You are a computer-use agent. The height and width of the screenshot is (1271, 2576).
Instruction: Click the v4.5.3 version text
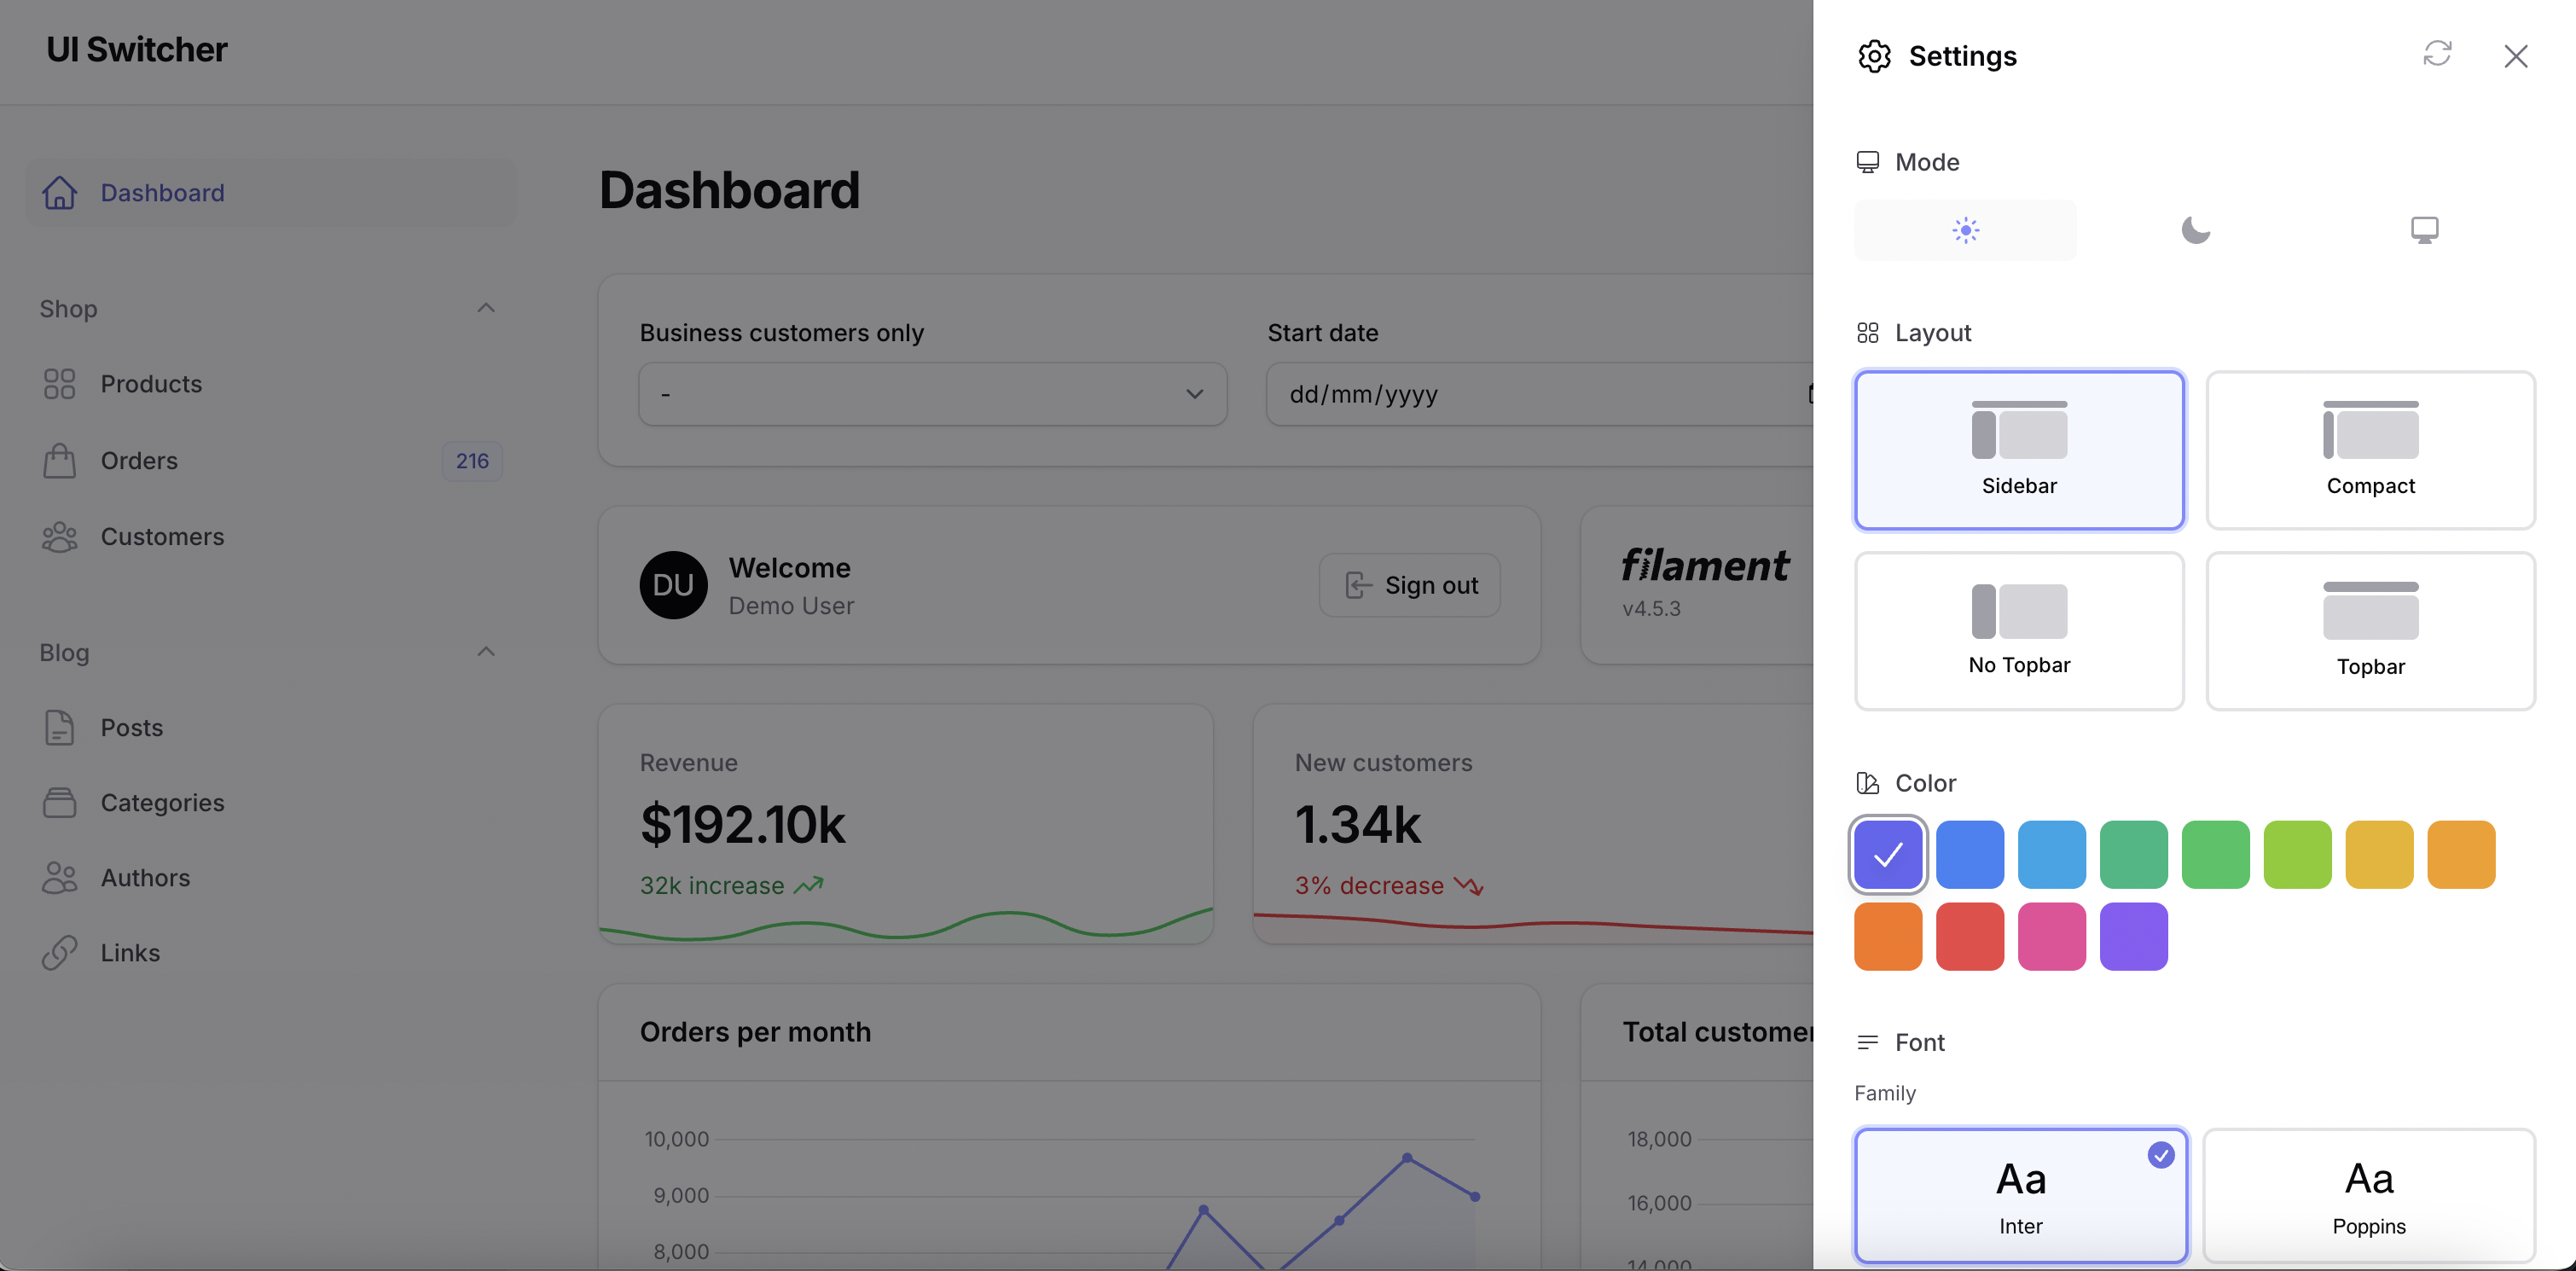1651,608
